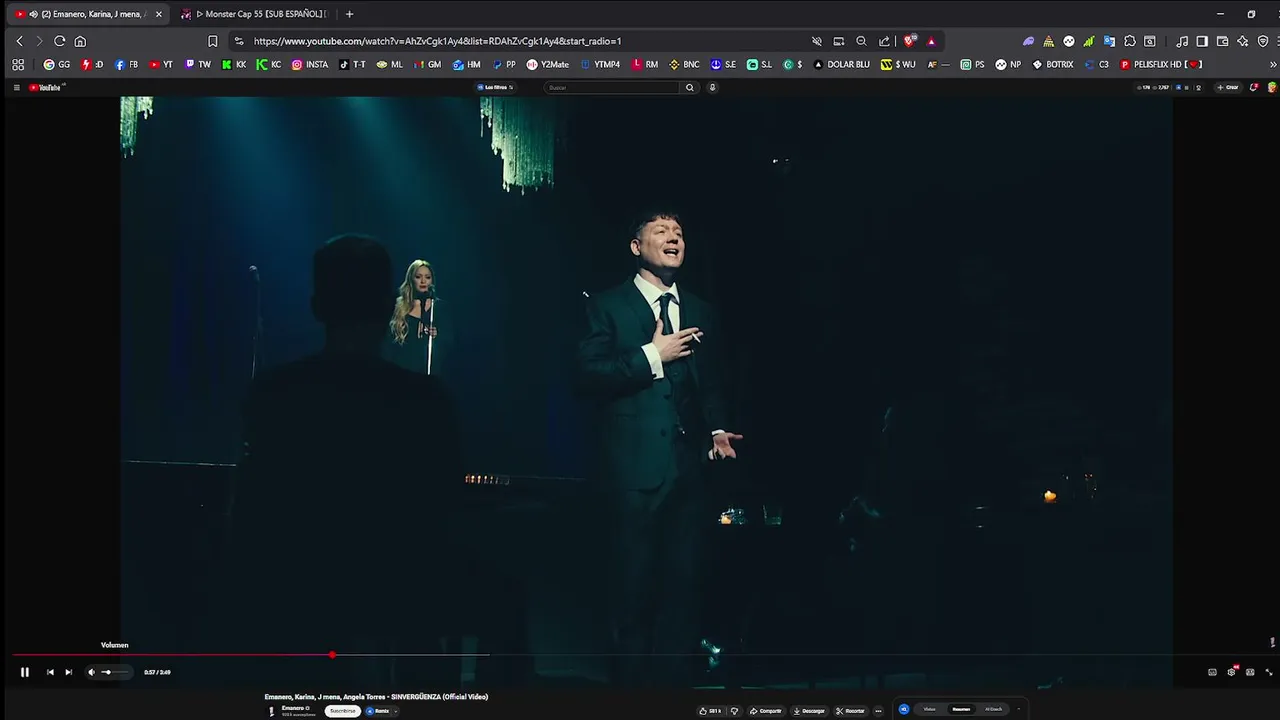This screenshot has height=720, width=1280.
Task: Click the Suscribirse button
Action: click(343, 711)
